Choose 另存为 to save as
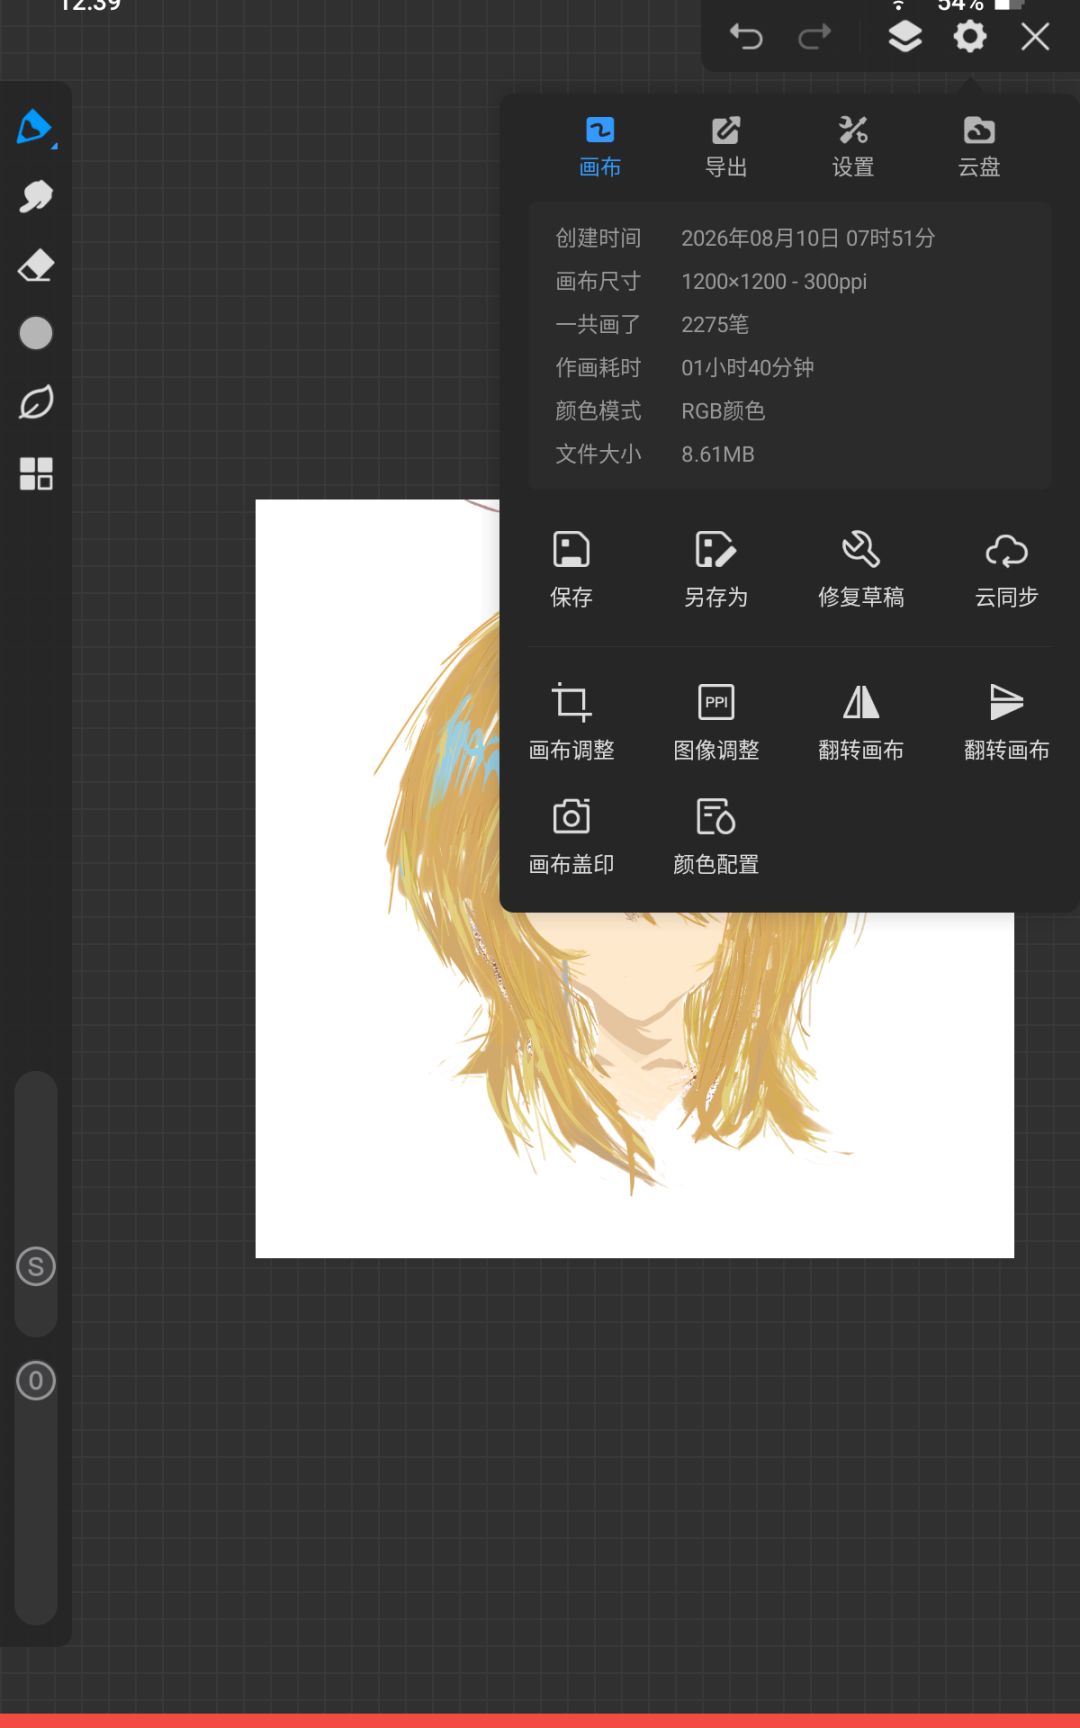1080x1728 pixels. 716,569
